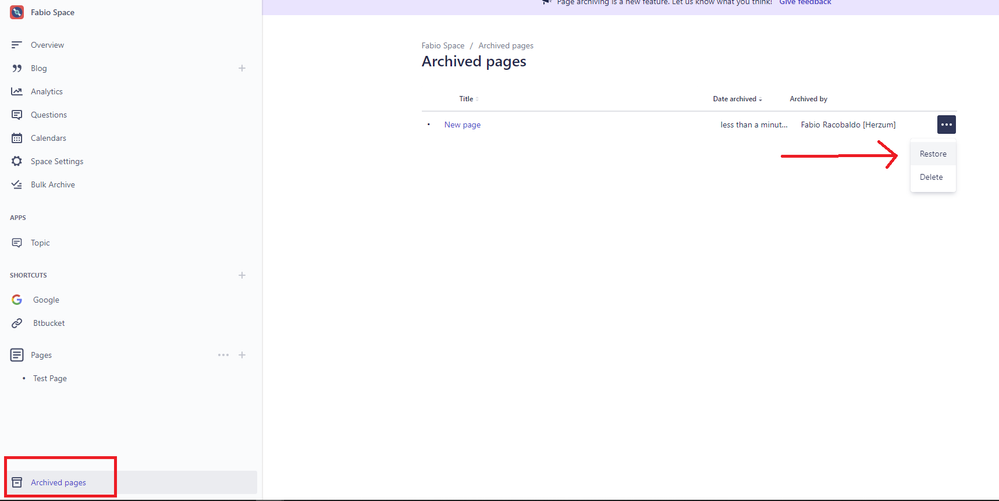The image size is (999, 501).
Task: Click the Btbucket link icon
Action: pyautogui.click(x=18, y=323)
